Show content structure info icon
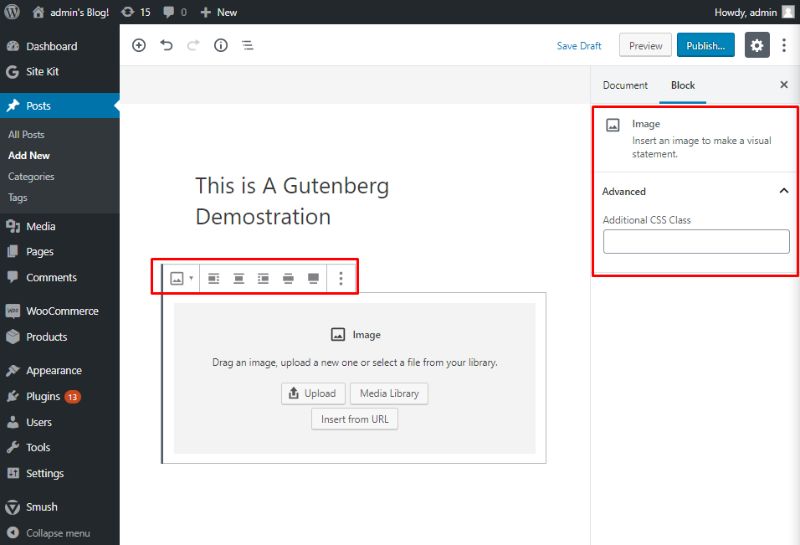 220,45
